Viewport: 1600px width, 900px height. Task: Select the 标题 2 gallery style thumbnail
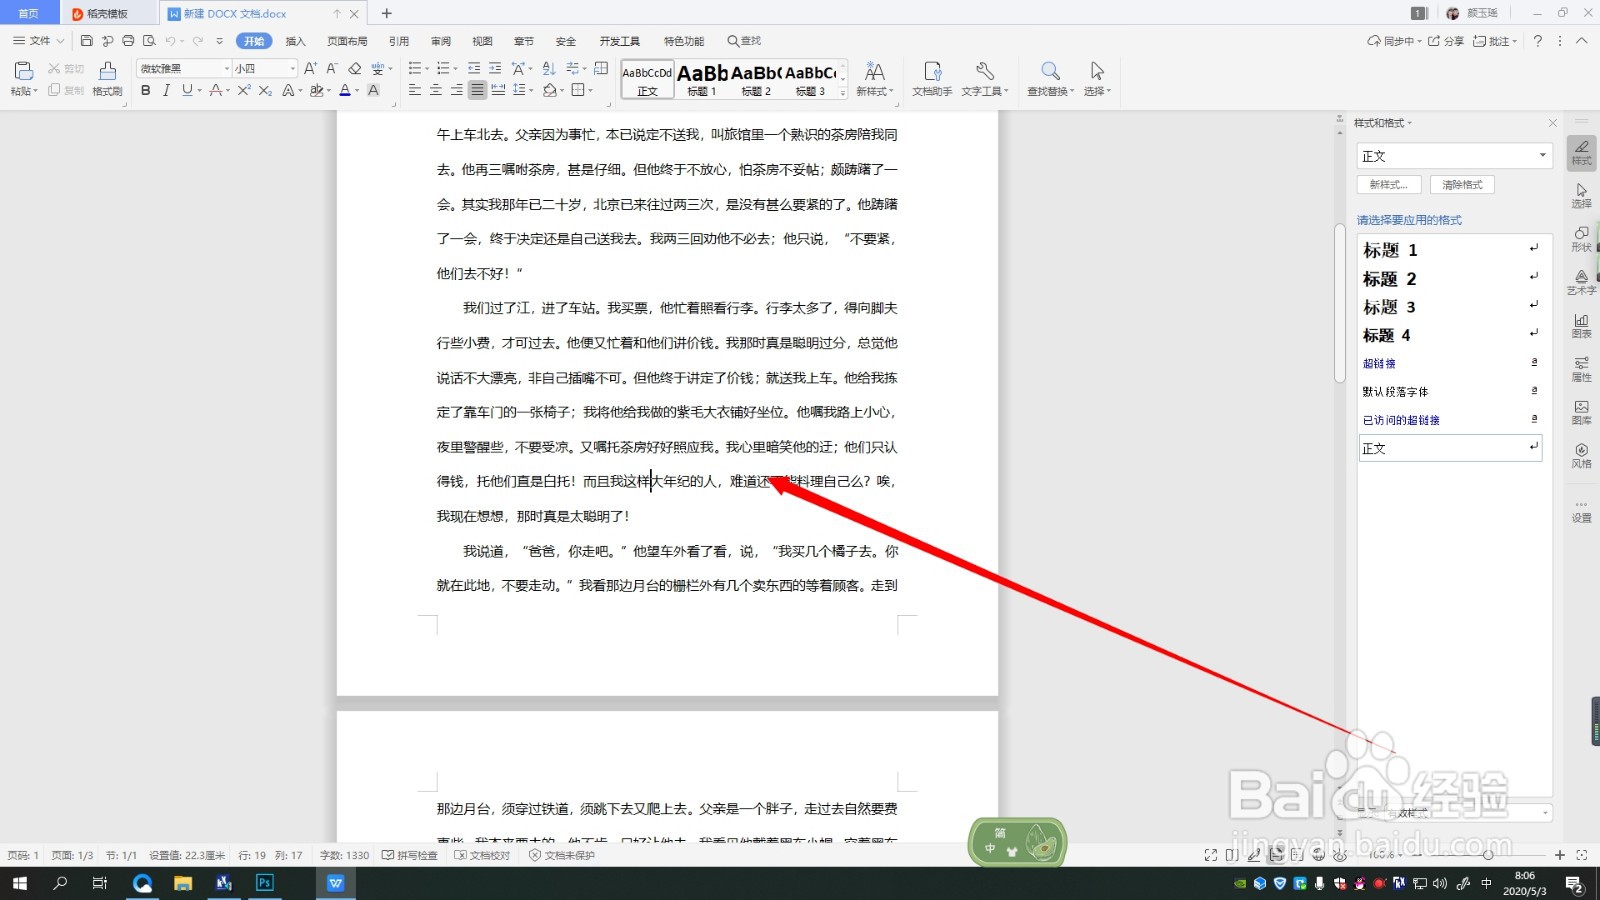(x=756, y=78)
